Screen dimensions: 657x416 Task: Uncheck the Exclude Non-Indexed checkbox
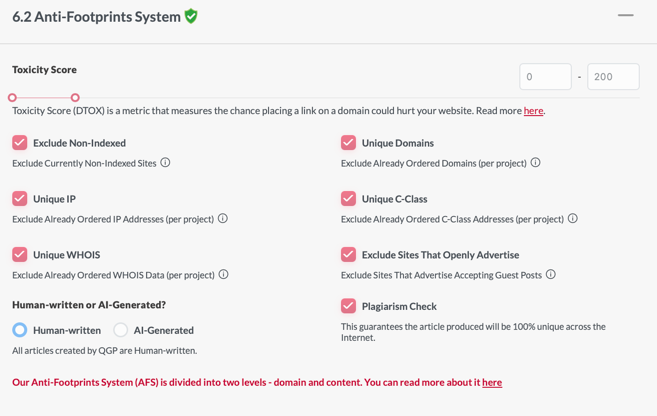(x=20, y=142)
